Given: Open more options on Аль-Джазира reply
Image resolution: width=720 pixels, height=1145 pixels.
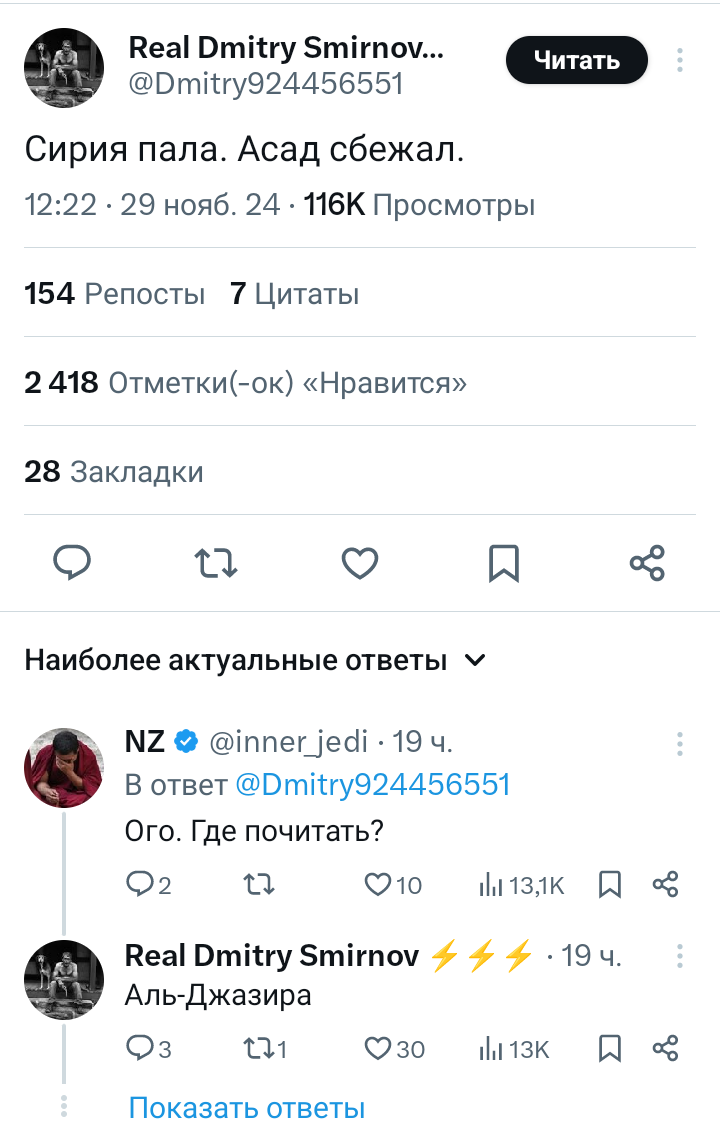Looking at the screenshot, I should (x=680, y=956).
